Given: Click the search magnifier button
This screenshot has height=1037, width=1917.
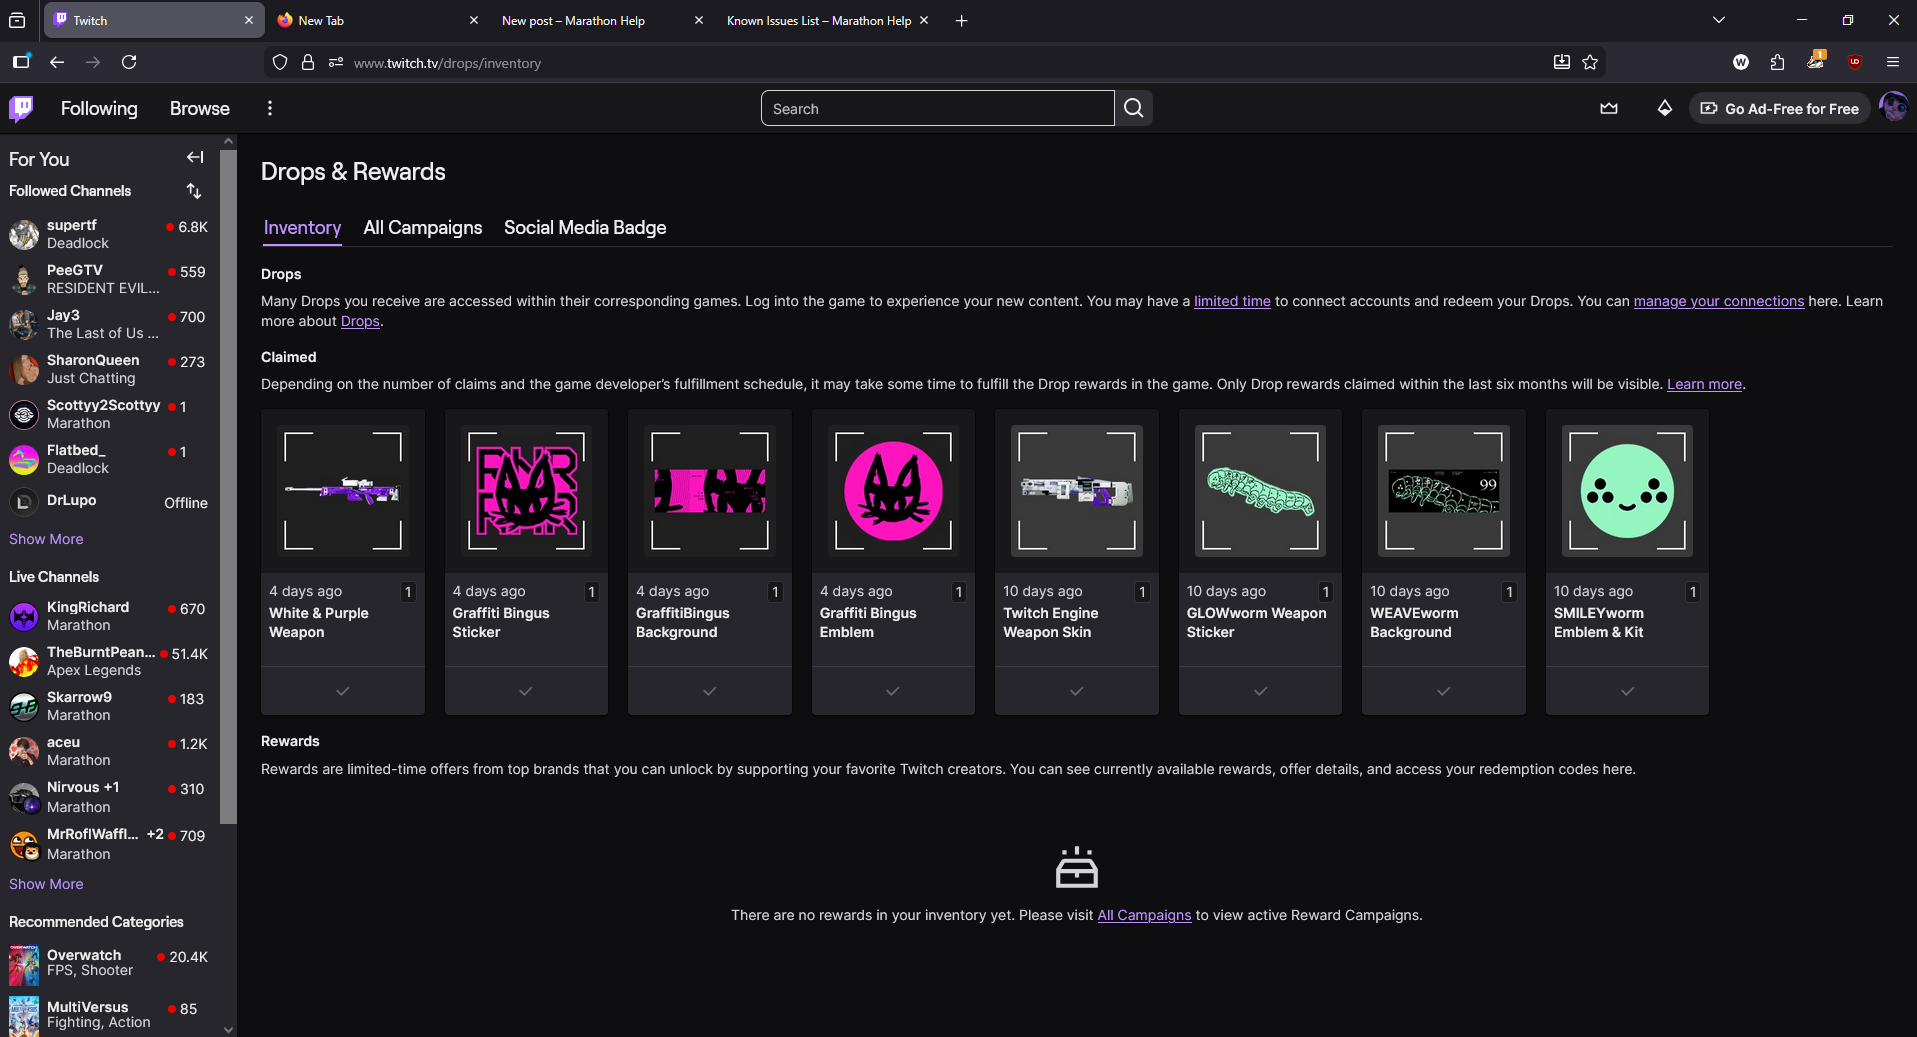Looking at the screenshot, I should click(1133, 108).
